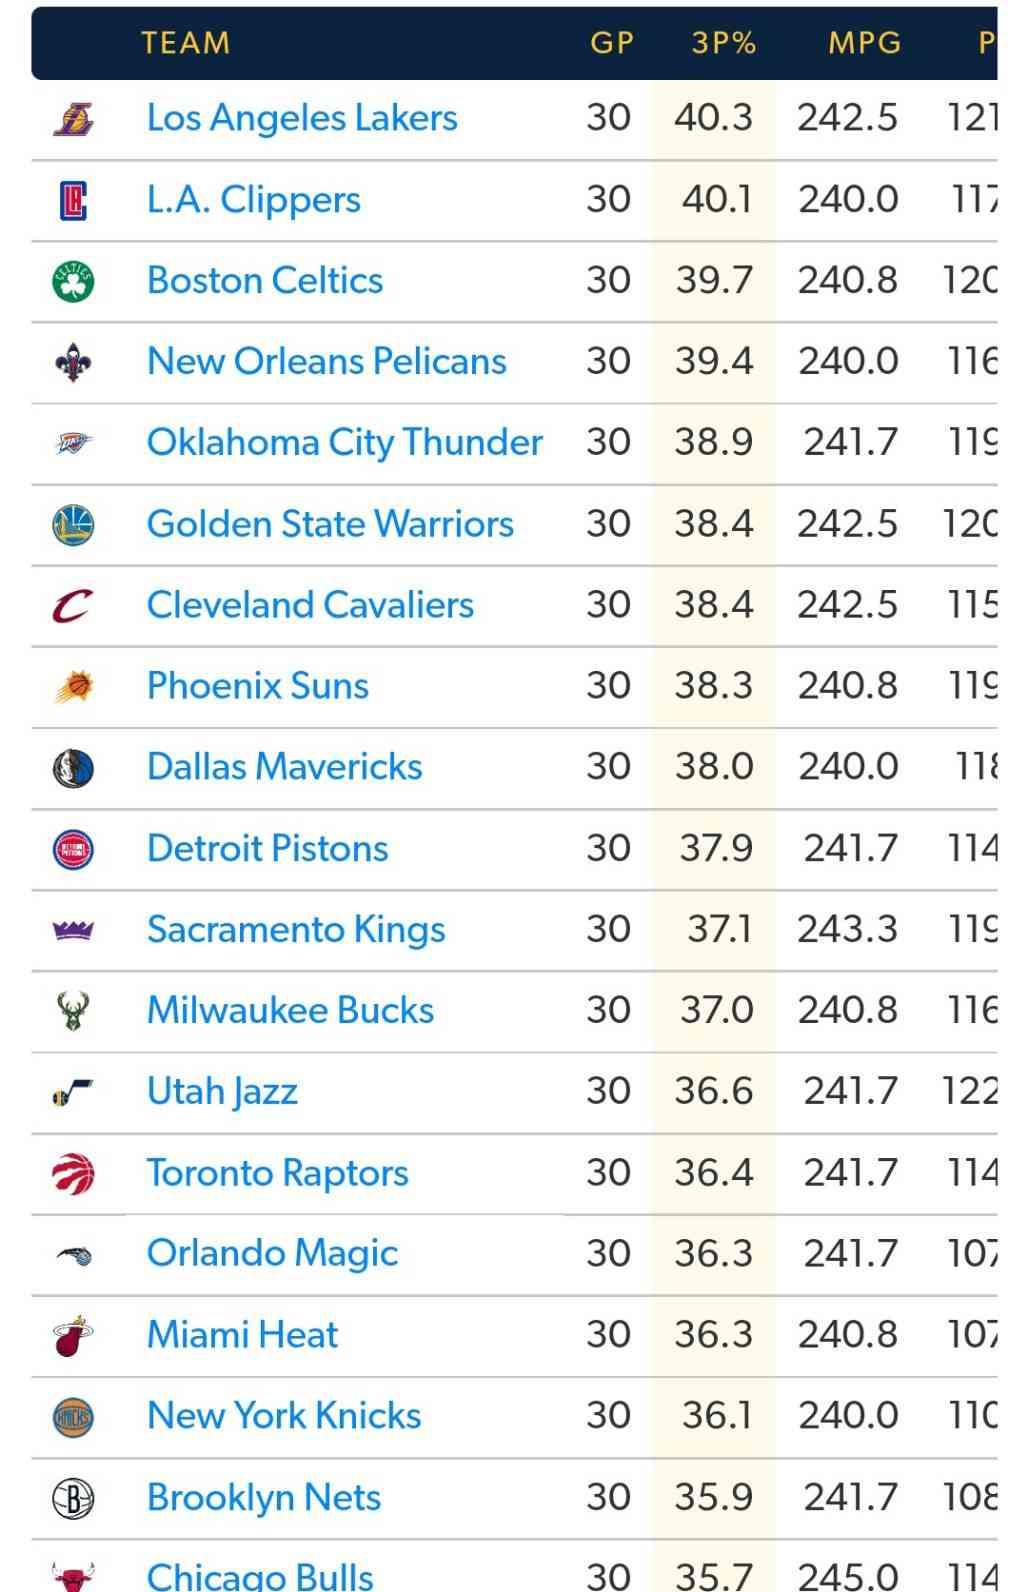Open the New Orleans Pelicans team link
Screen dimensions: 1028x1592
coord(327,361)
